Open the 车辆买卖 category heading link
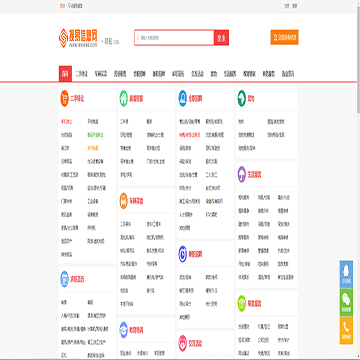 [x=136, y=201]
